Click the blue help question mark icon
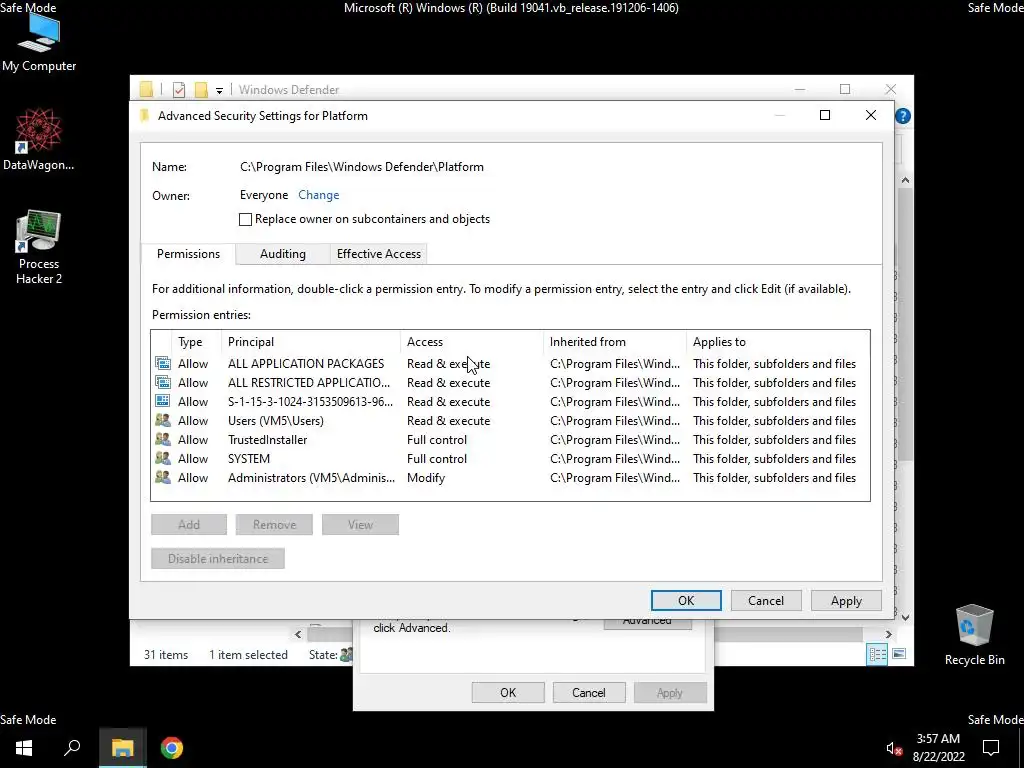1024x768 pixels. (x=903, y=116)
